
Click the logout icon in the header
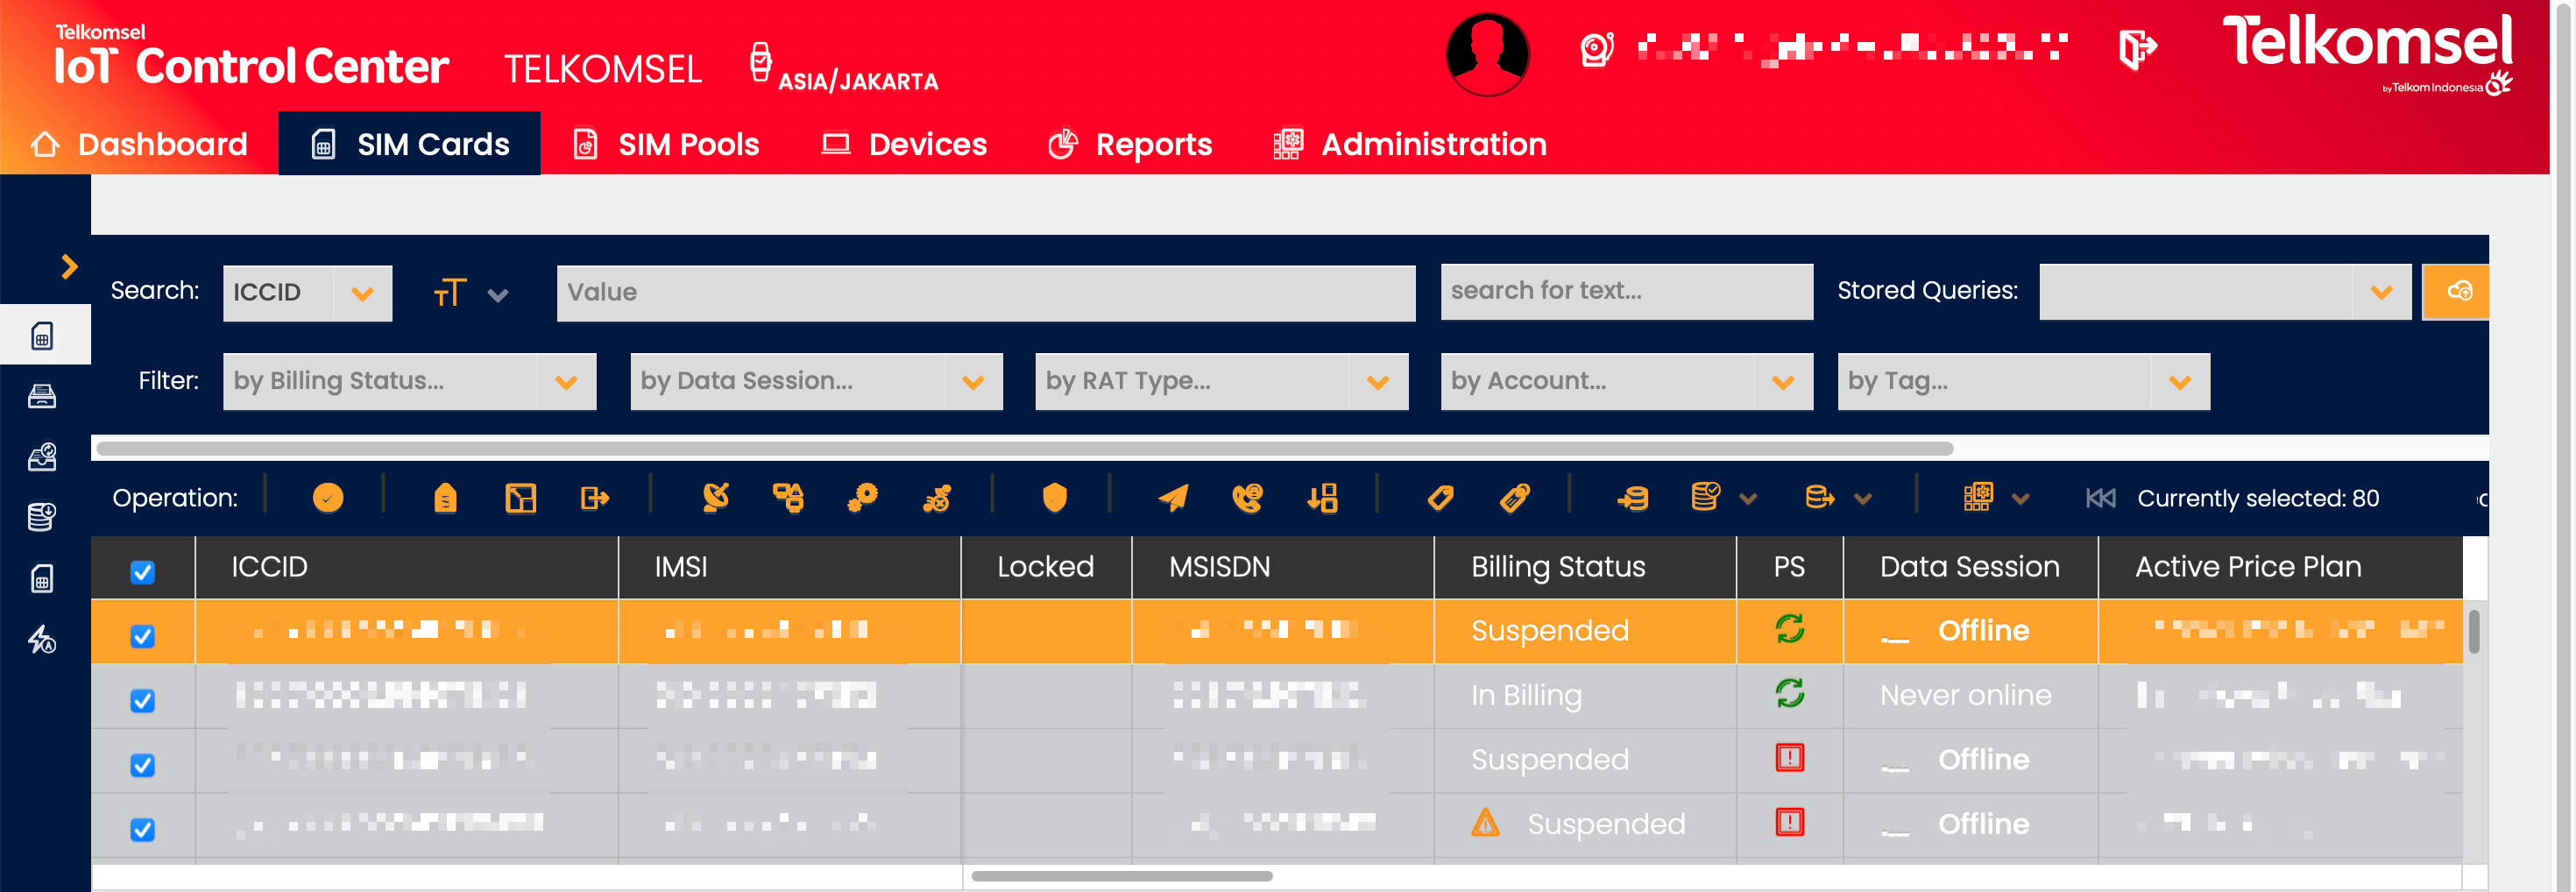tap(2136, 48)
